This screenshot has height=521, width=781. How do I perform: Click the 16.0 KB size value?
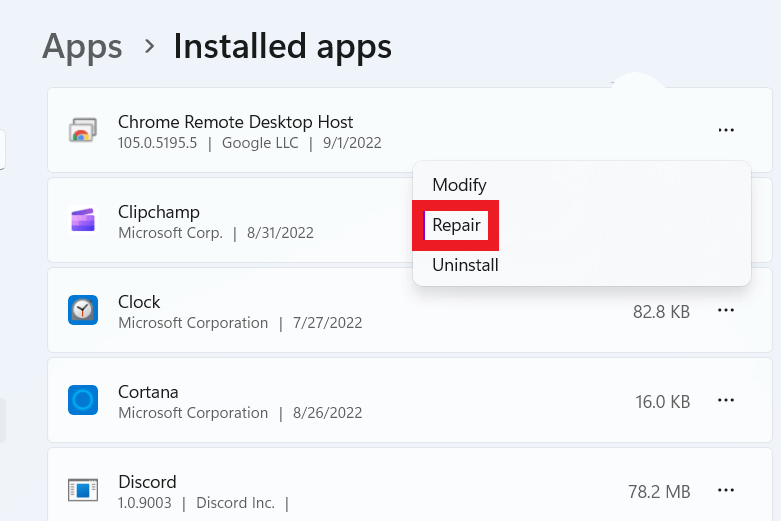663,402
